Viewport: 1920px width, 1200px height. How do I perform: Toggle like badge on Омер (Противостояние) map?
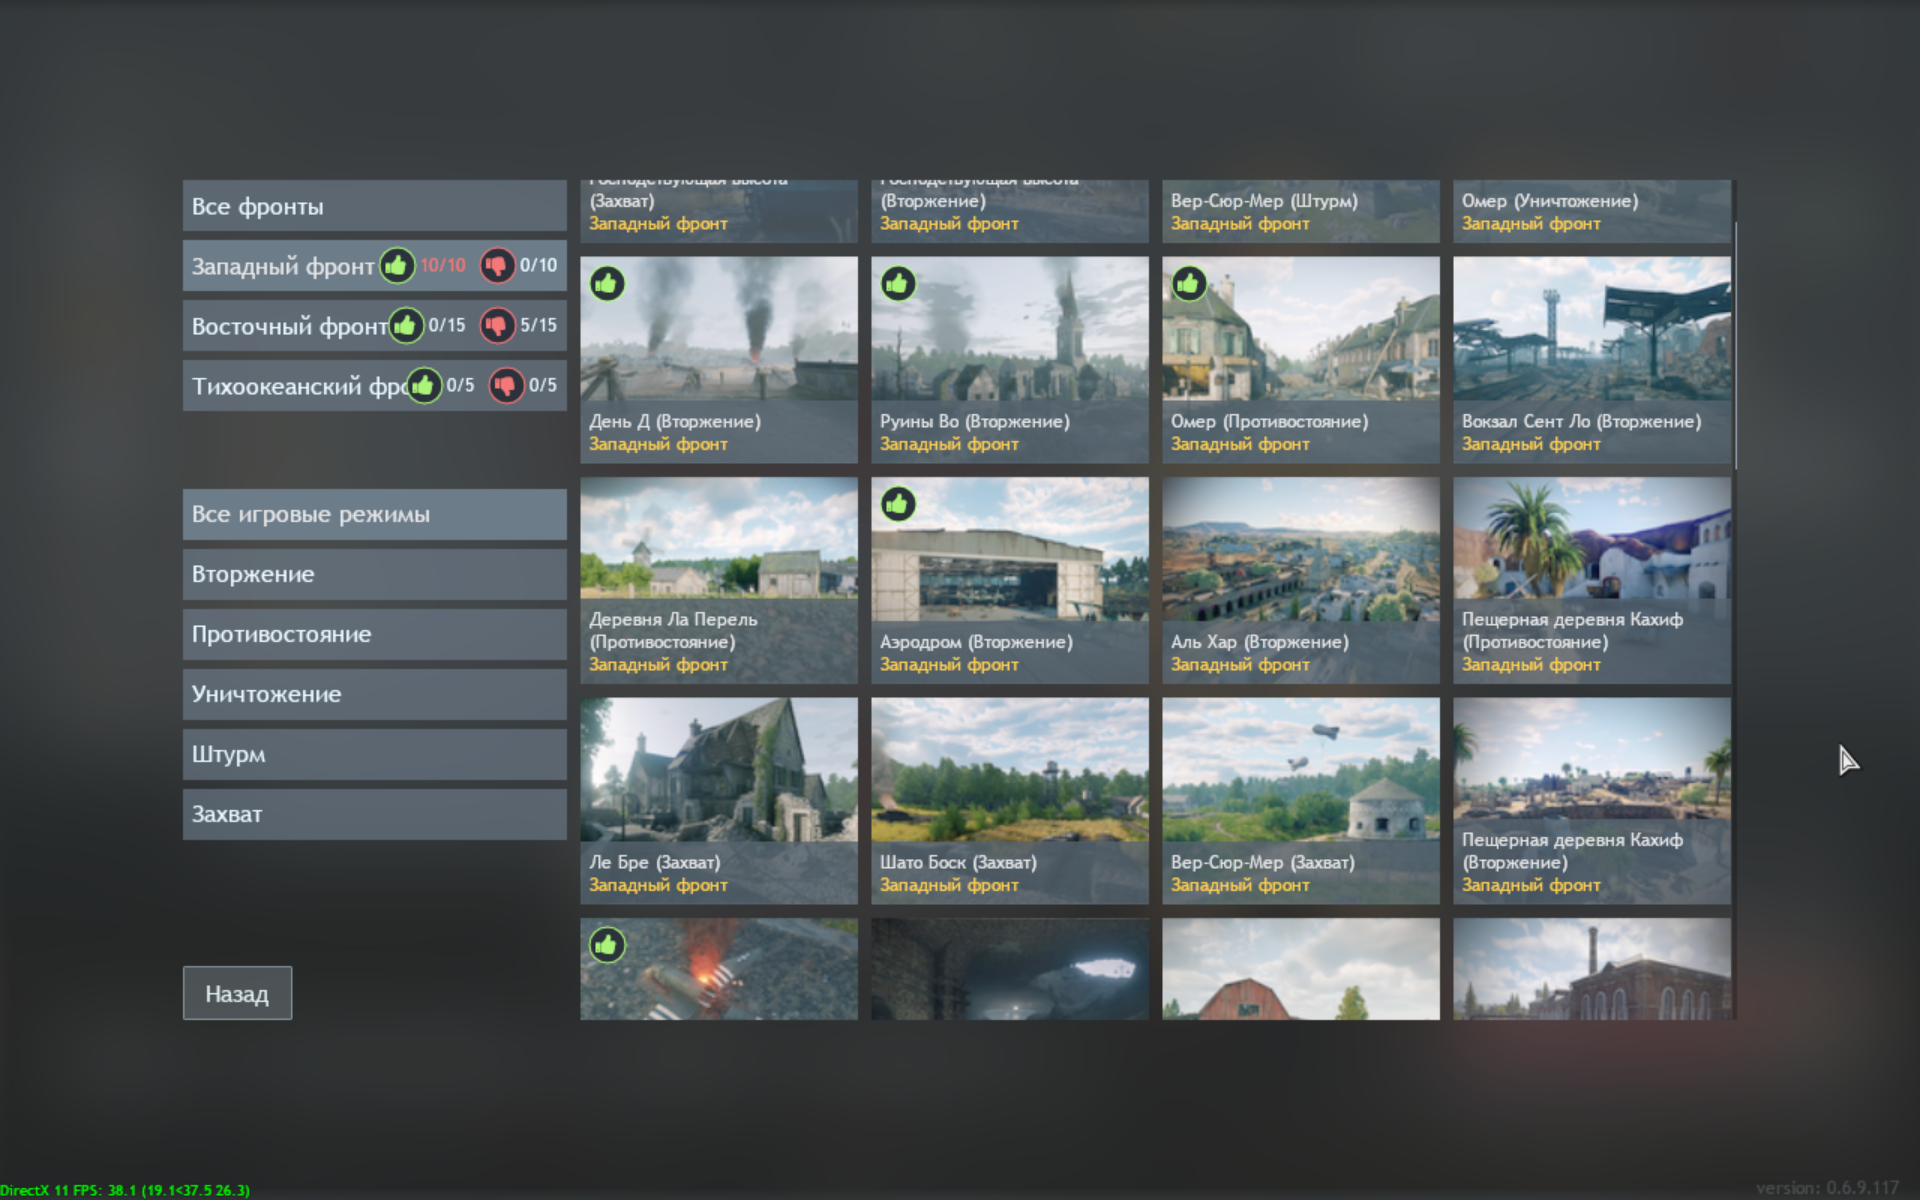click(x=1189, y=284)
